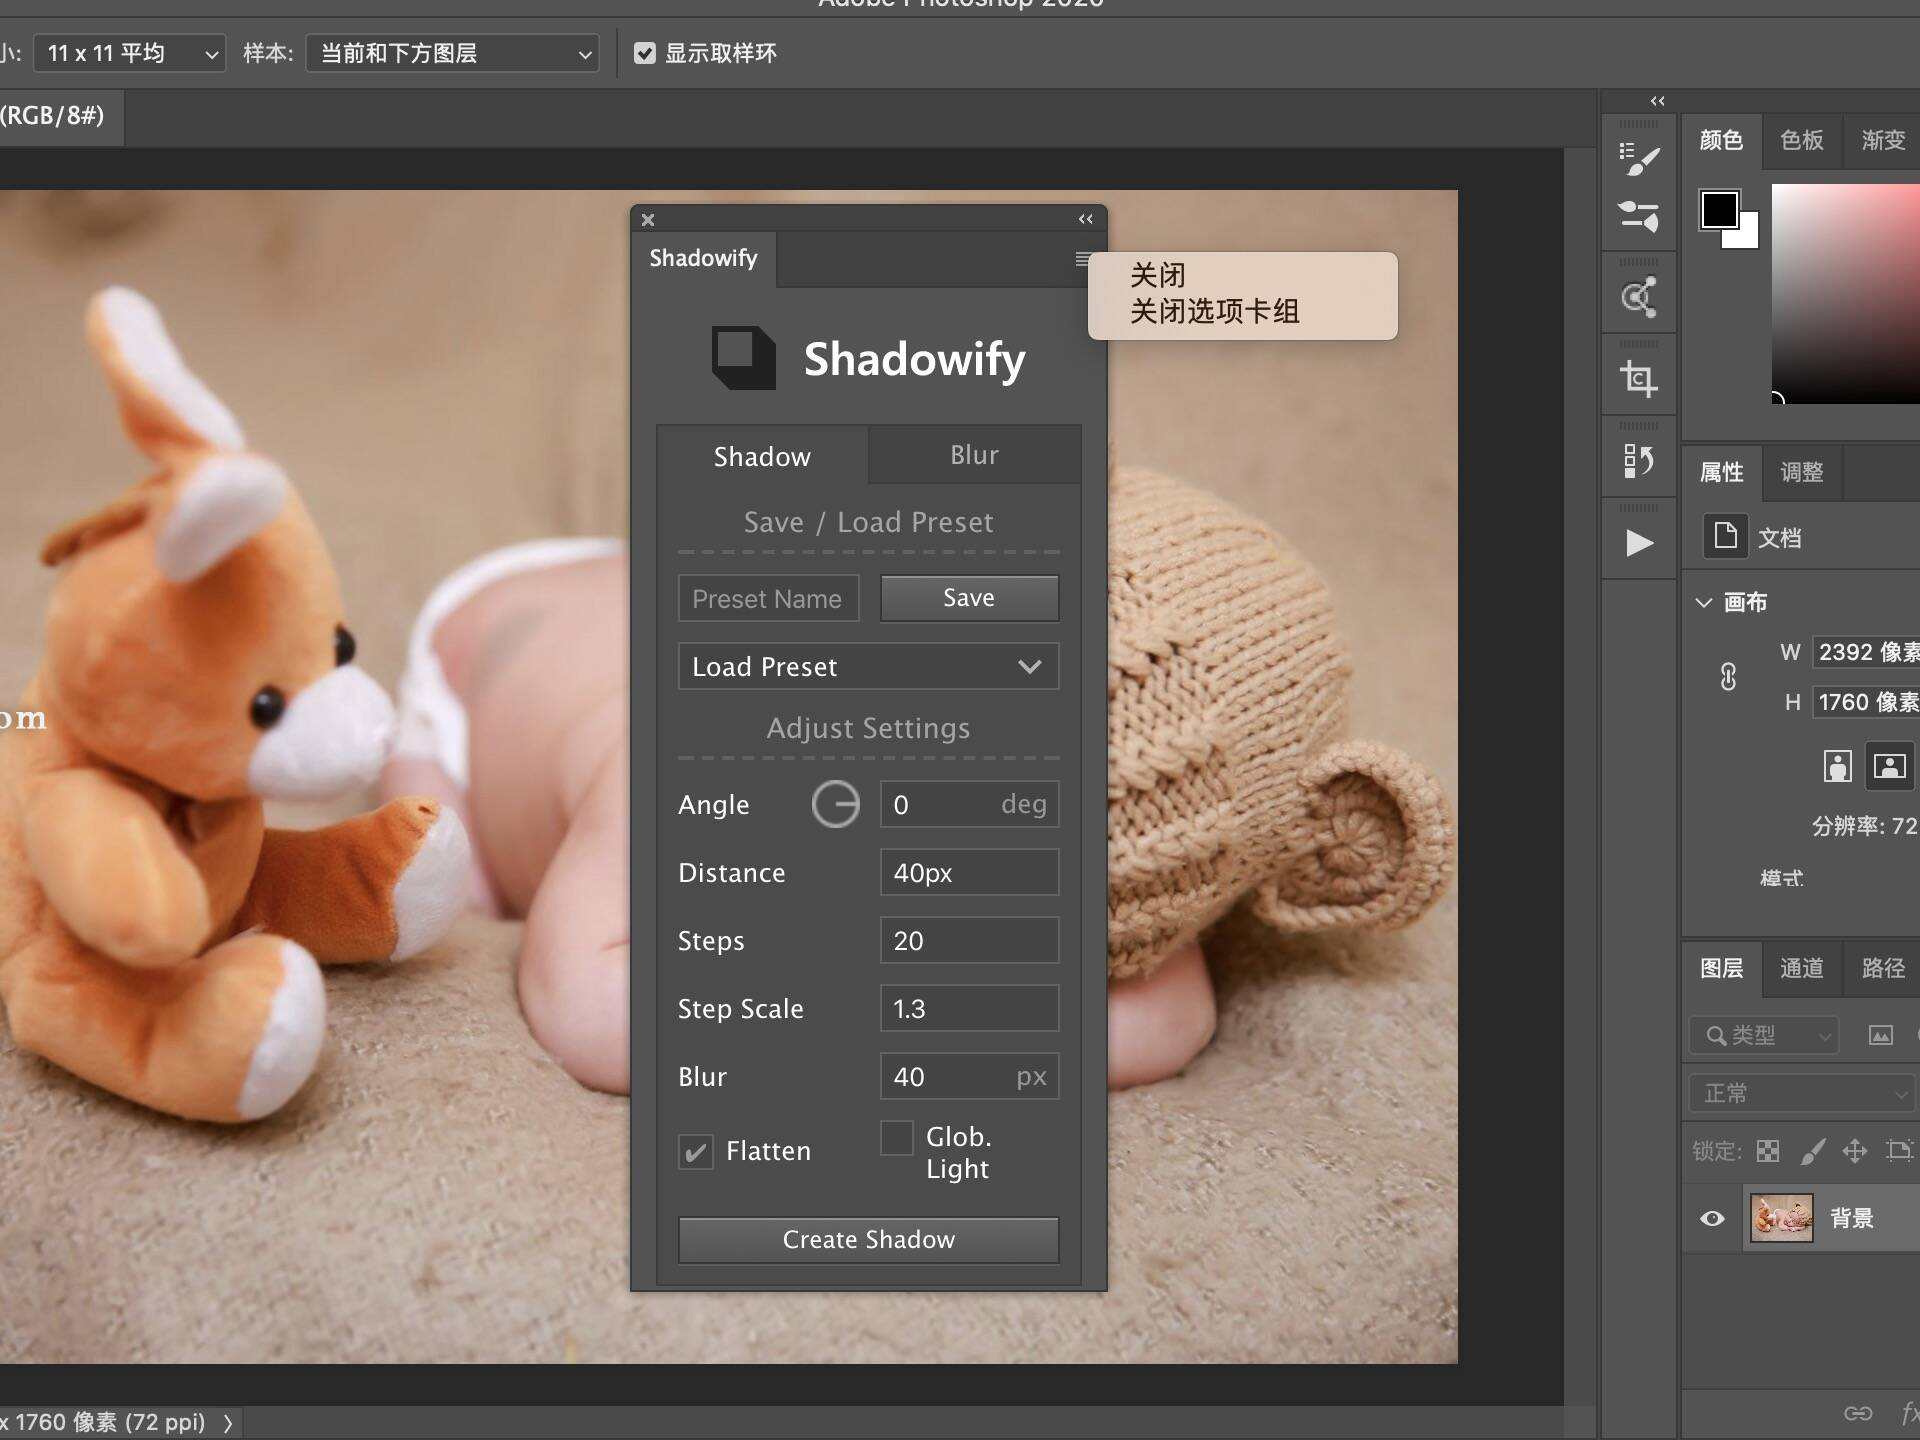1920x1440 pixels.
Task: Click the Create Shadow button
Action: pyautogui.click(x=868, y=1240)
